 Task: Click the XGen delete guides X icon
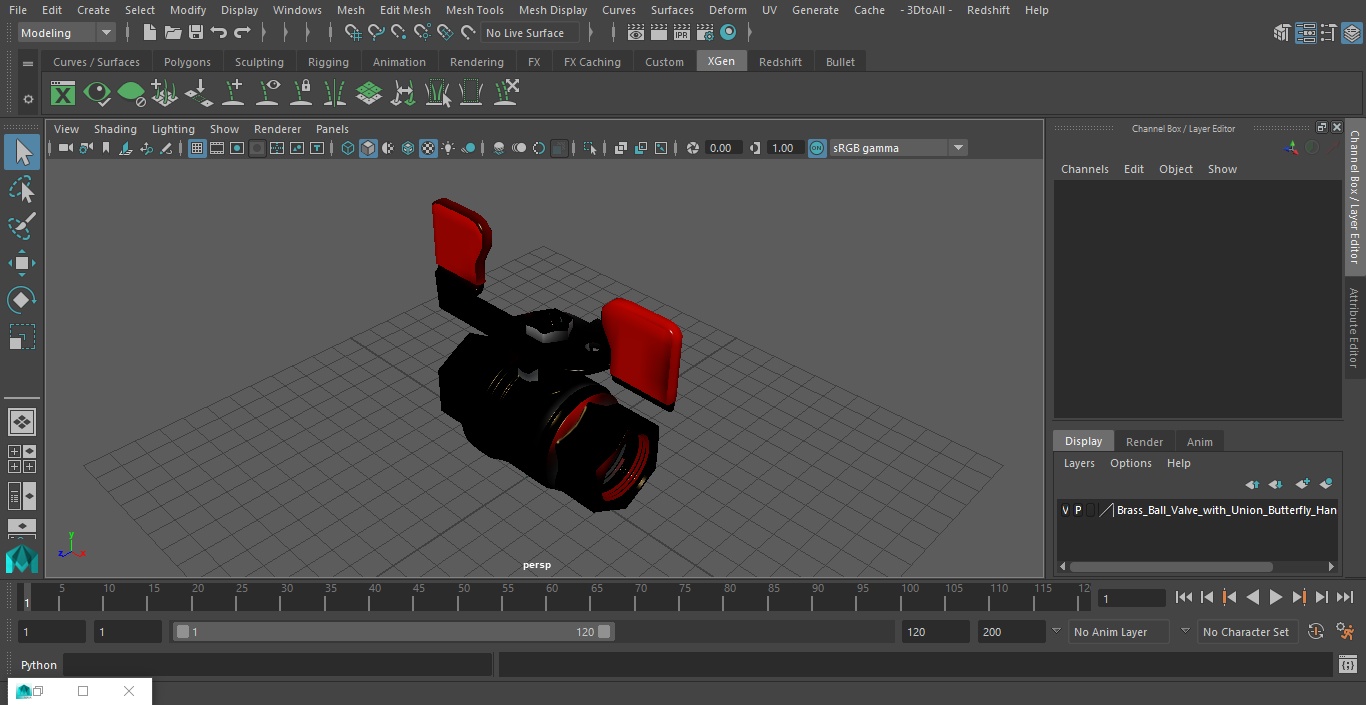[x=505, y=94]
